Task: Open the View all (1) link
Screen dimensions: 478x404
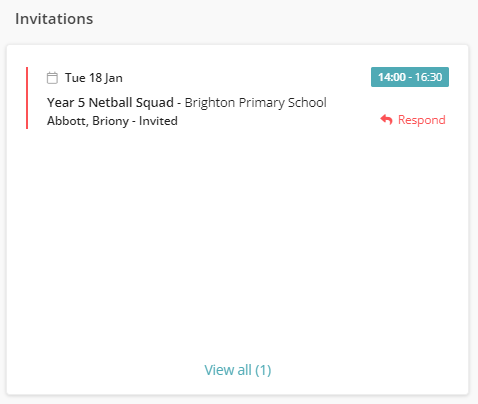Action: point(238,370)
